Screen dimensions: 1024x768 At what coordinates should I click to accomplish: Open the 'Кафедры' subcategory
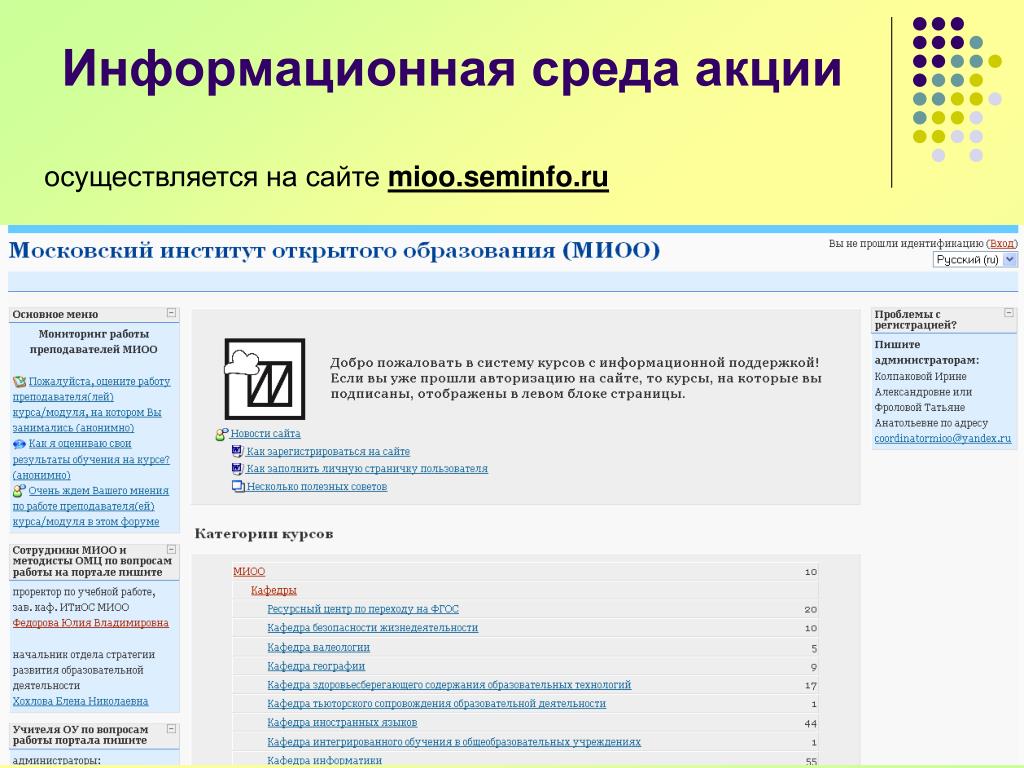tap(274, 590)
